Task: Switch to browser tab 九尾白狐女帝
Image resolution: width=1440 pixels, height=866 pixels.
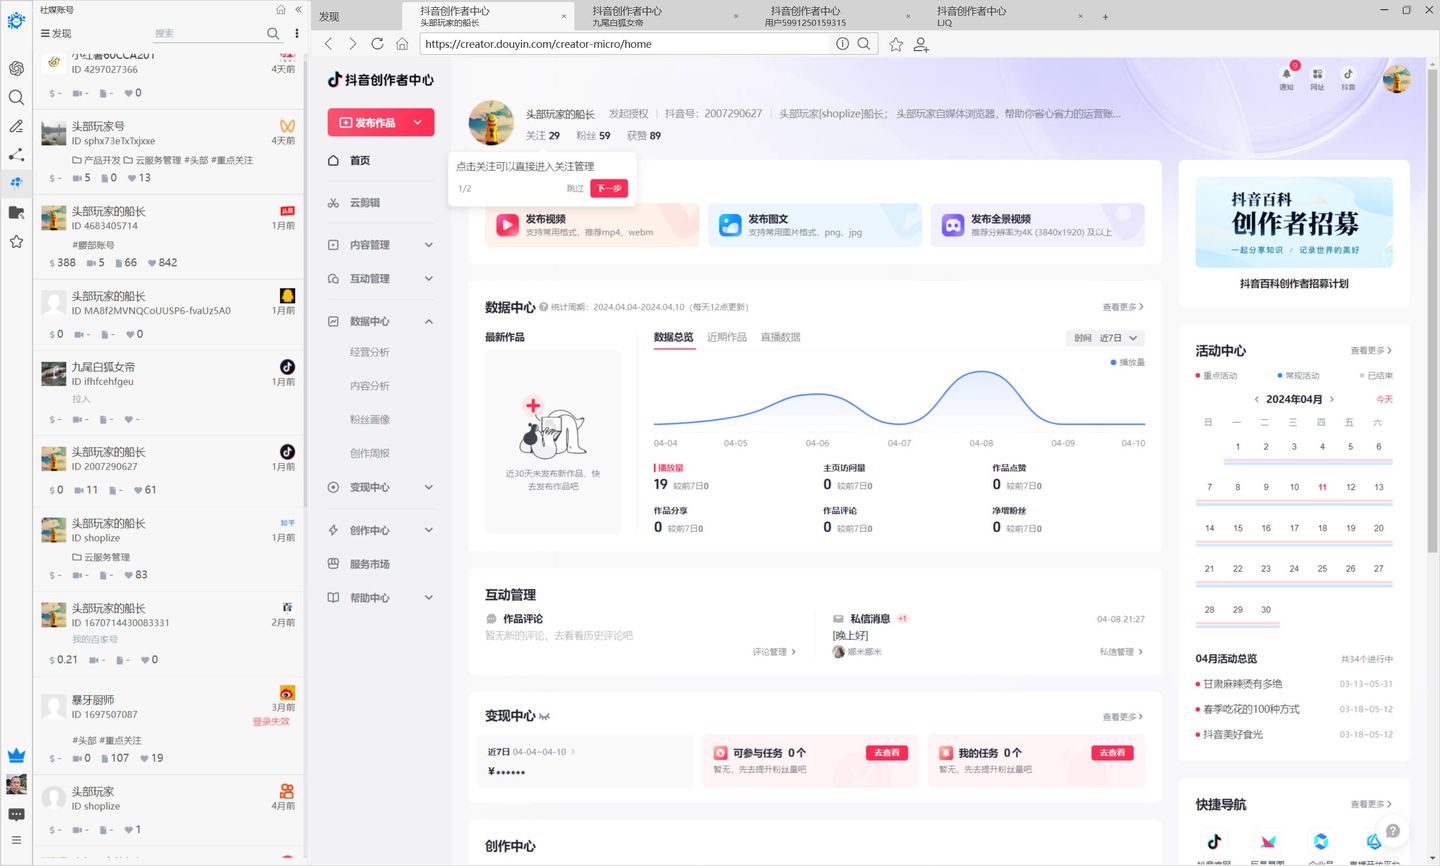Action: [x=661, y=16]
